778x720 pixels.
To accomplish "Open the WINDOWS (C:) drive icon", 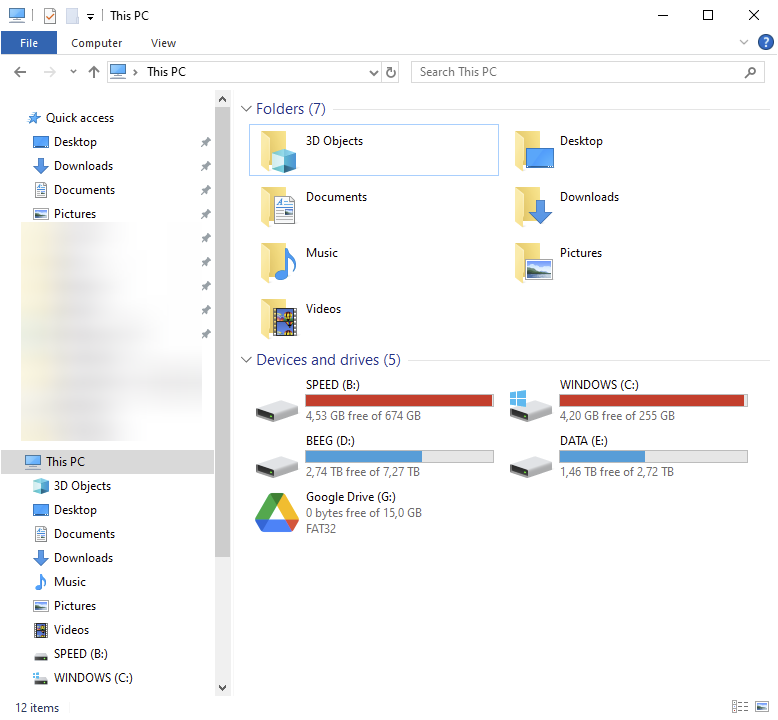I will (530, 402).
